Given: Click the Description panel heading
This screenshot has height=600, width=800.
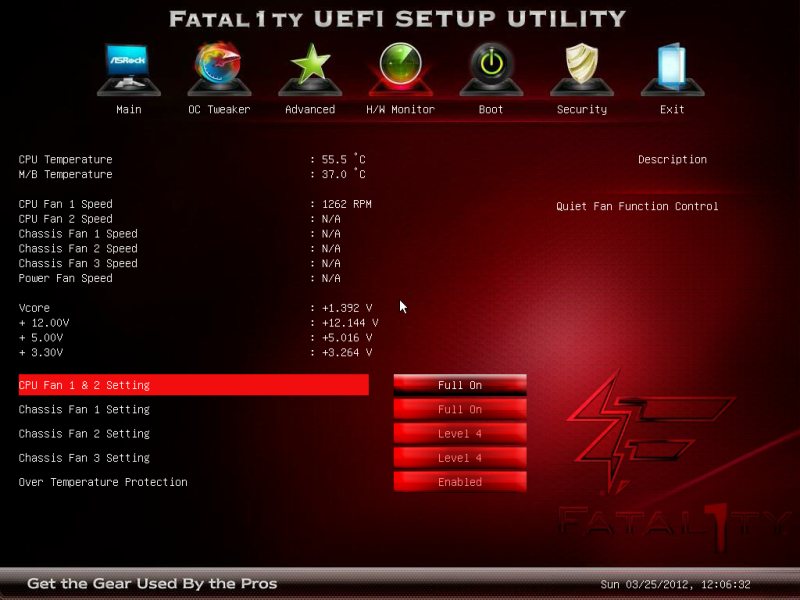Looking at the screenshot, I should click(672, 159).
